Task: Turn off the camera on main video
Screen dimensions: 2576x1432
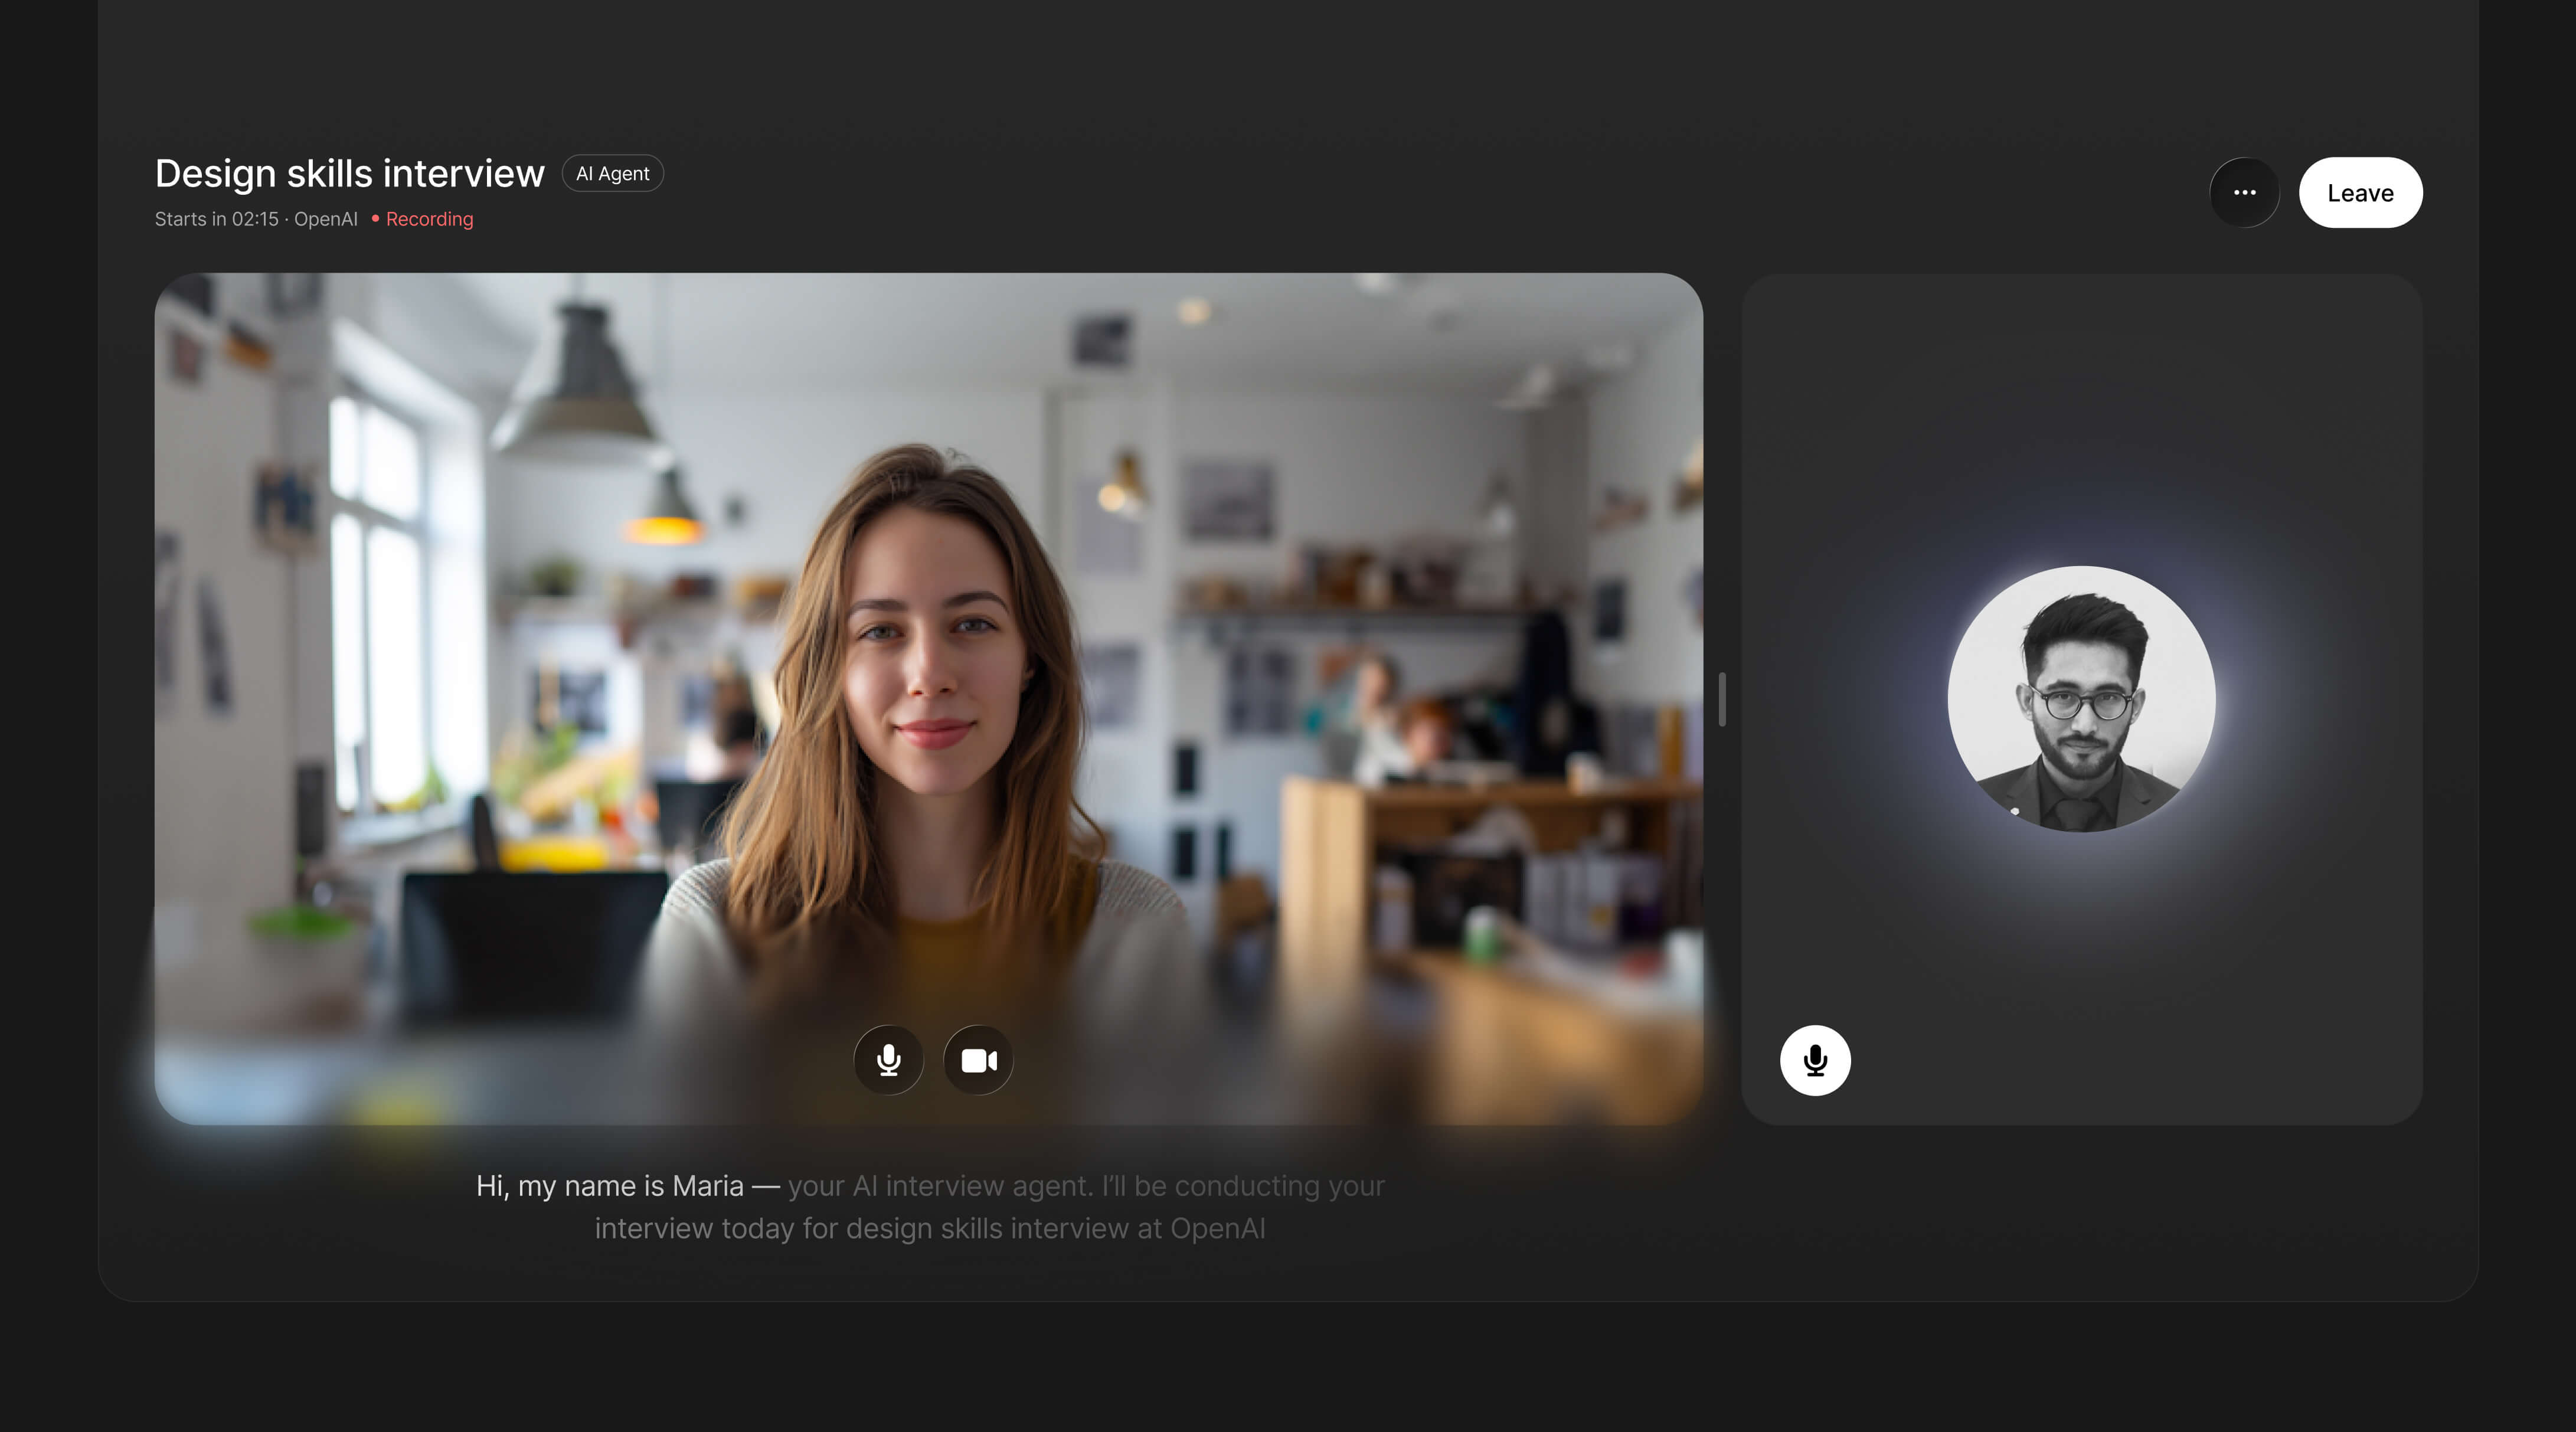Action: point(978,1060)
